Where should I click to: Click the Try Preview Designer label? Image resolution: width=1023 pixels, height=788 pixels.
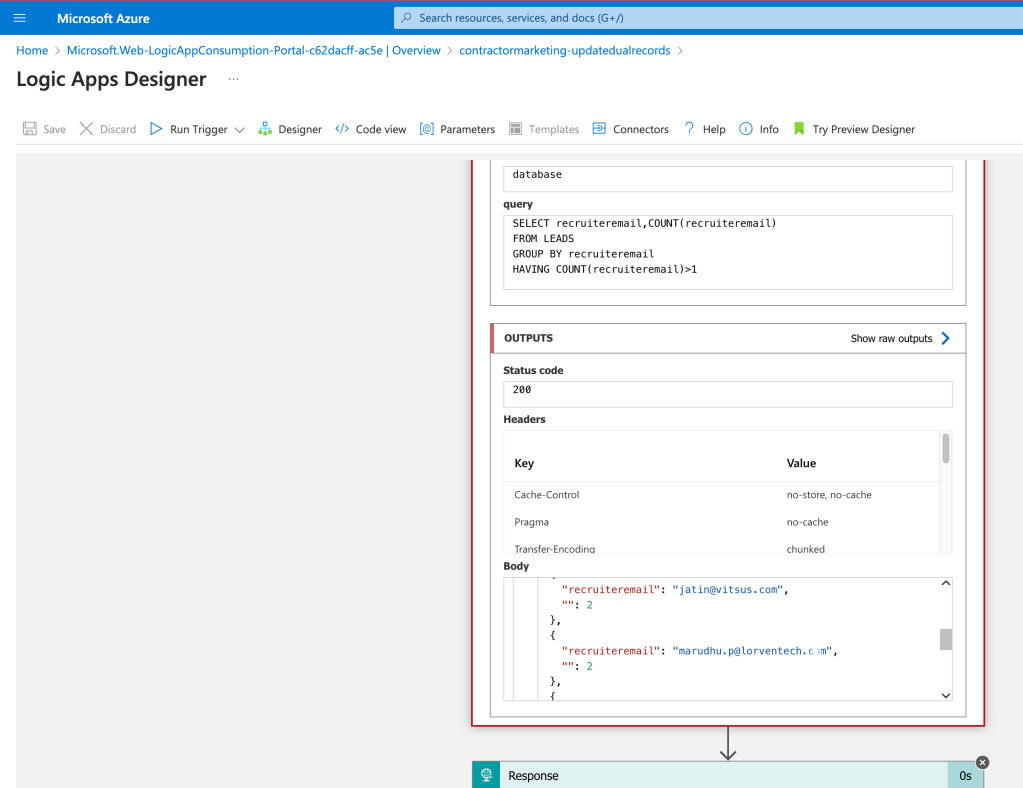[863, 129]
